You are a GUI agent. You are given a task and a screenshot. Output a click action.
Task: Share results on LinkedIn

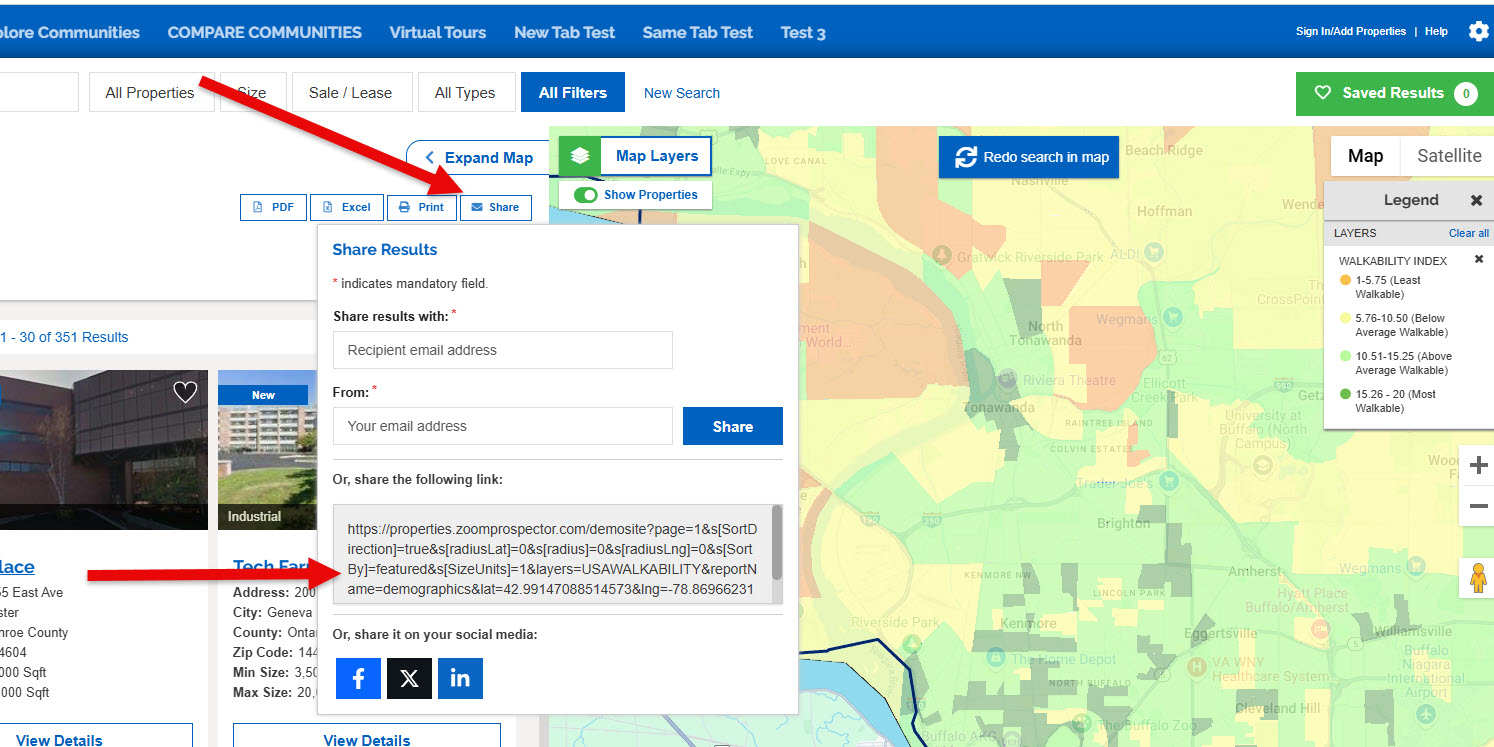460,678
